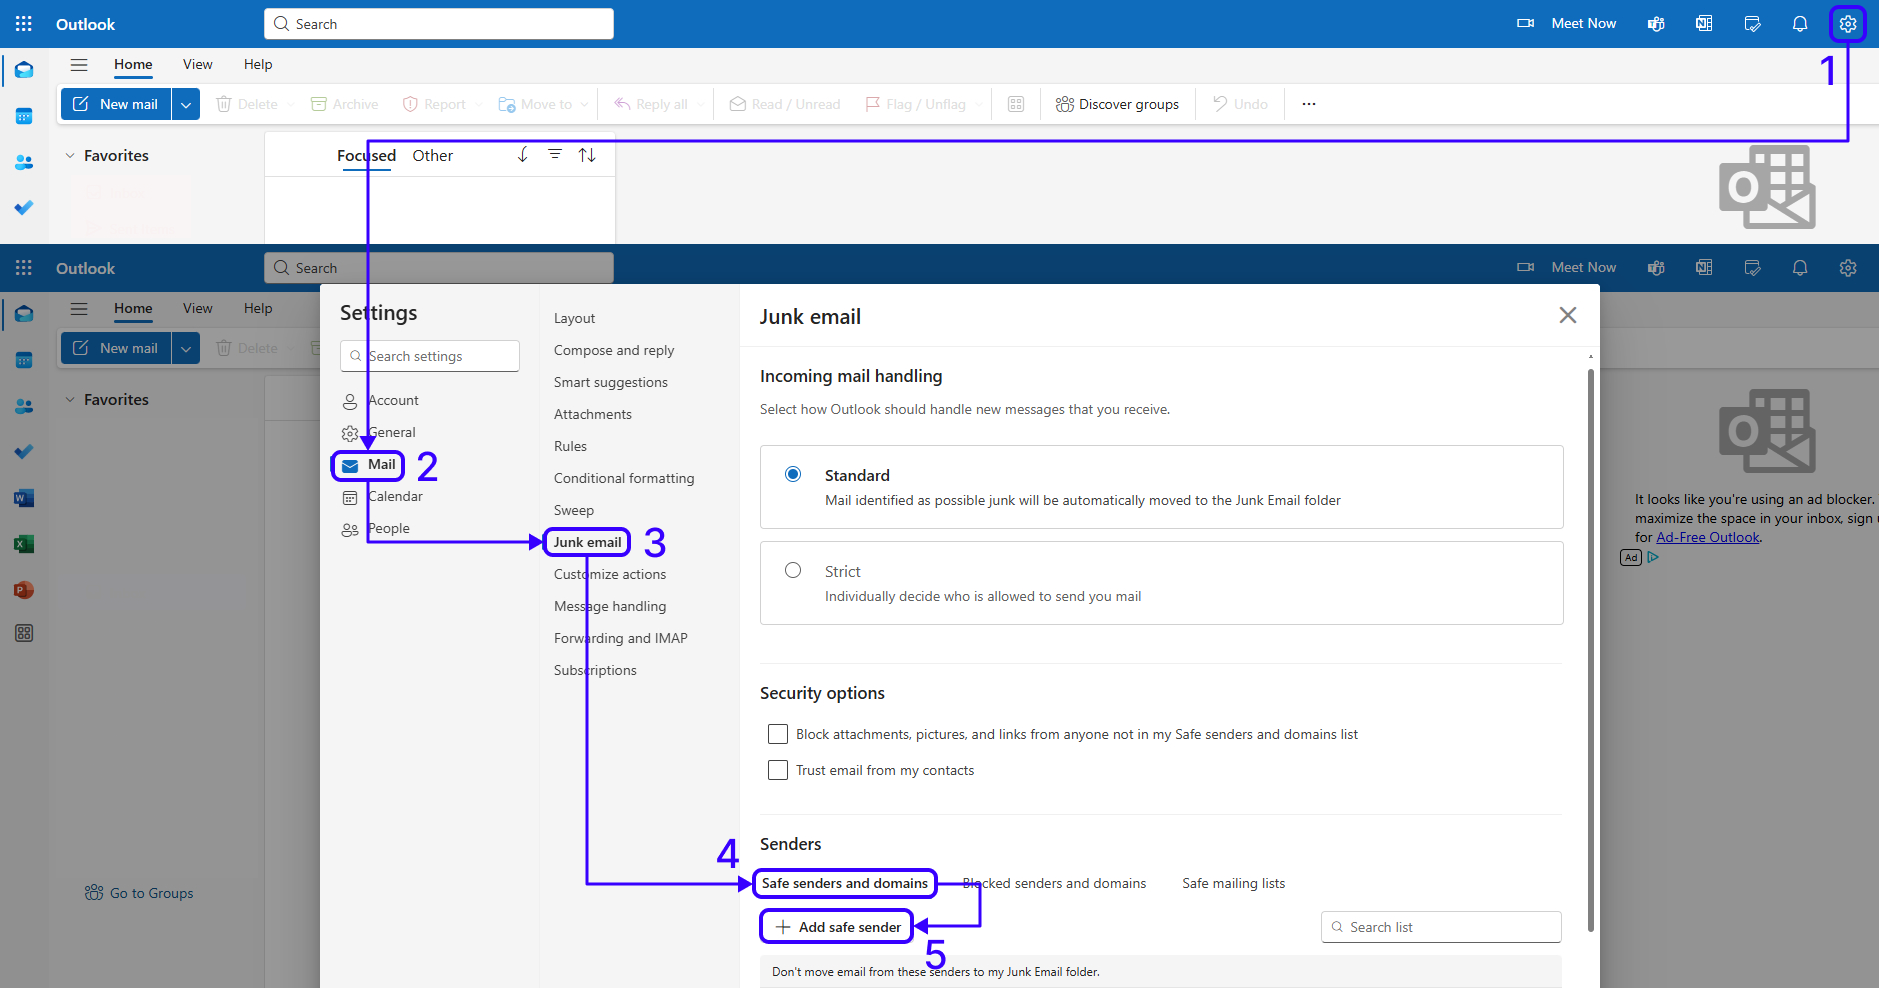
Task: Select Calendar category in Settings
Action: pyautogui.click(x=383, y=497)
